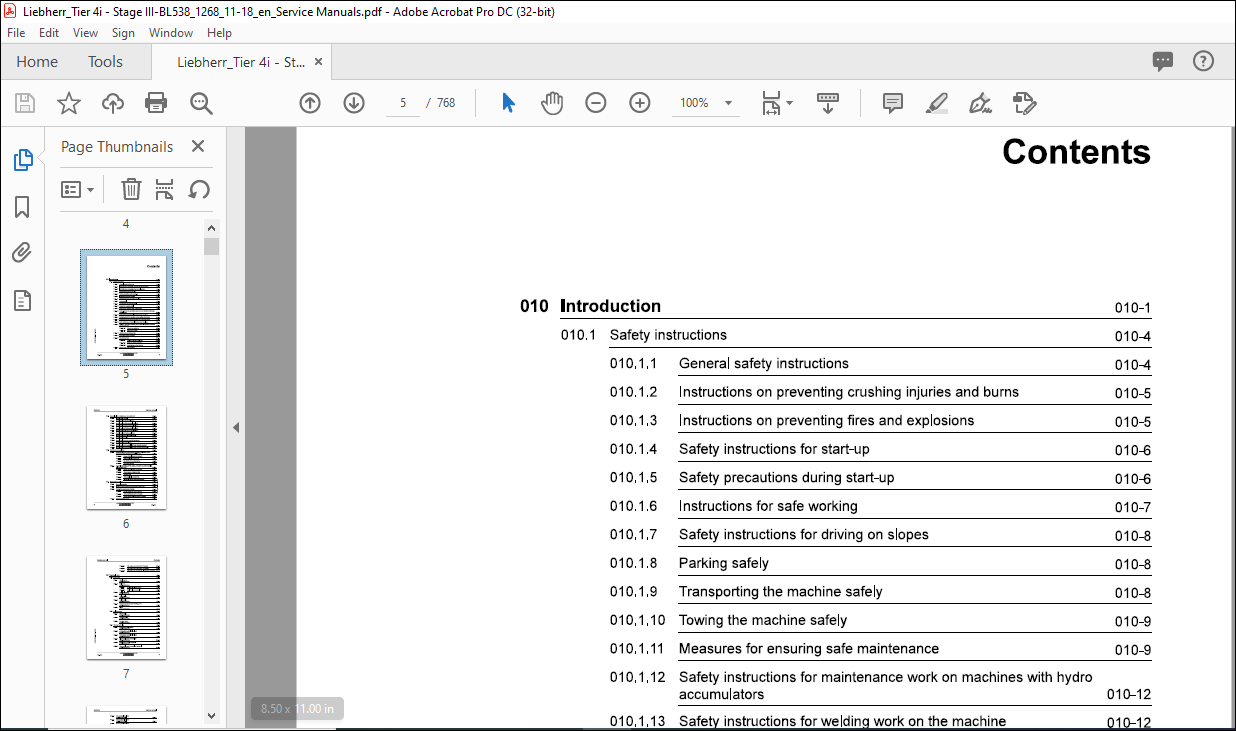Click the print pages icon in thumbnails panel

(165, 189)
